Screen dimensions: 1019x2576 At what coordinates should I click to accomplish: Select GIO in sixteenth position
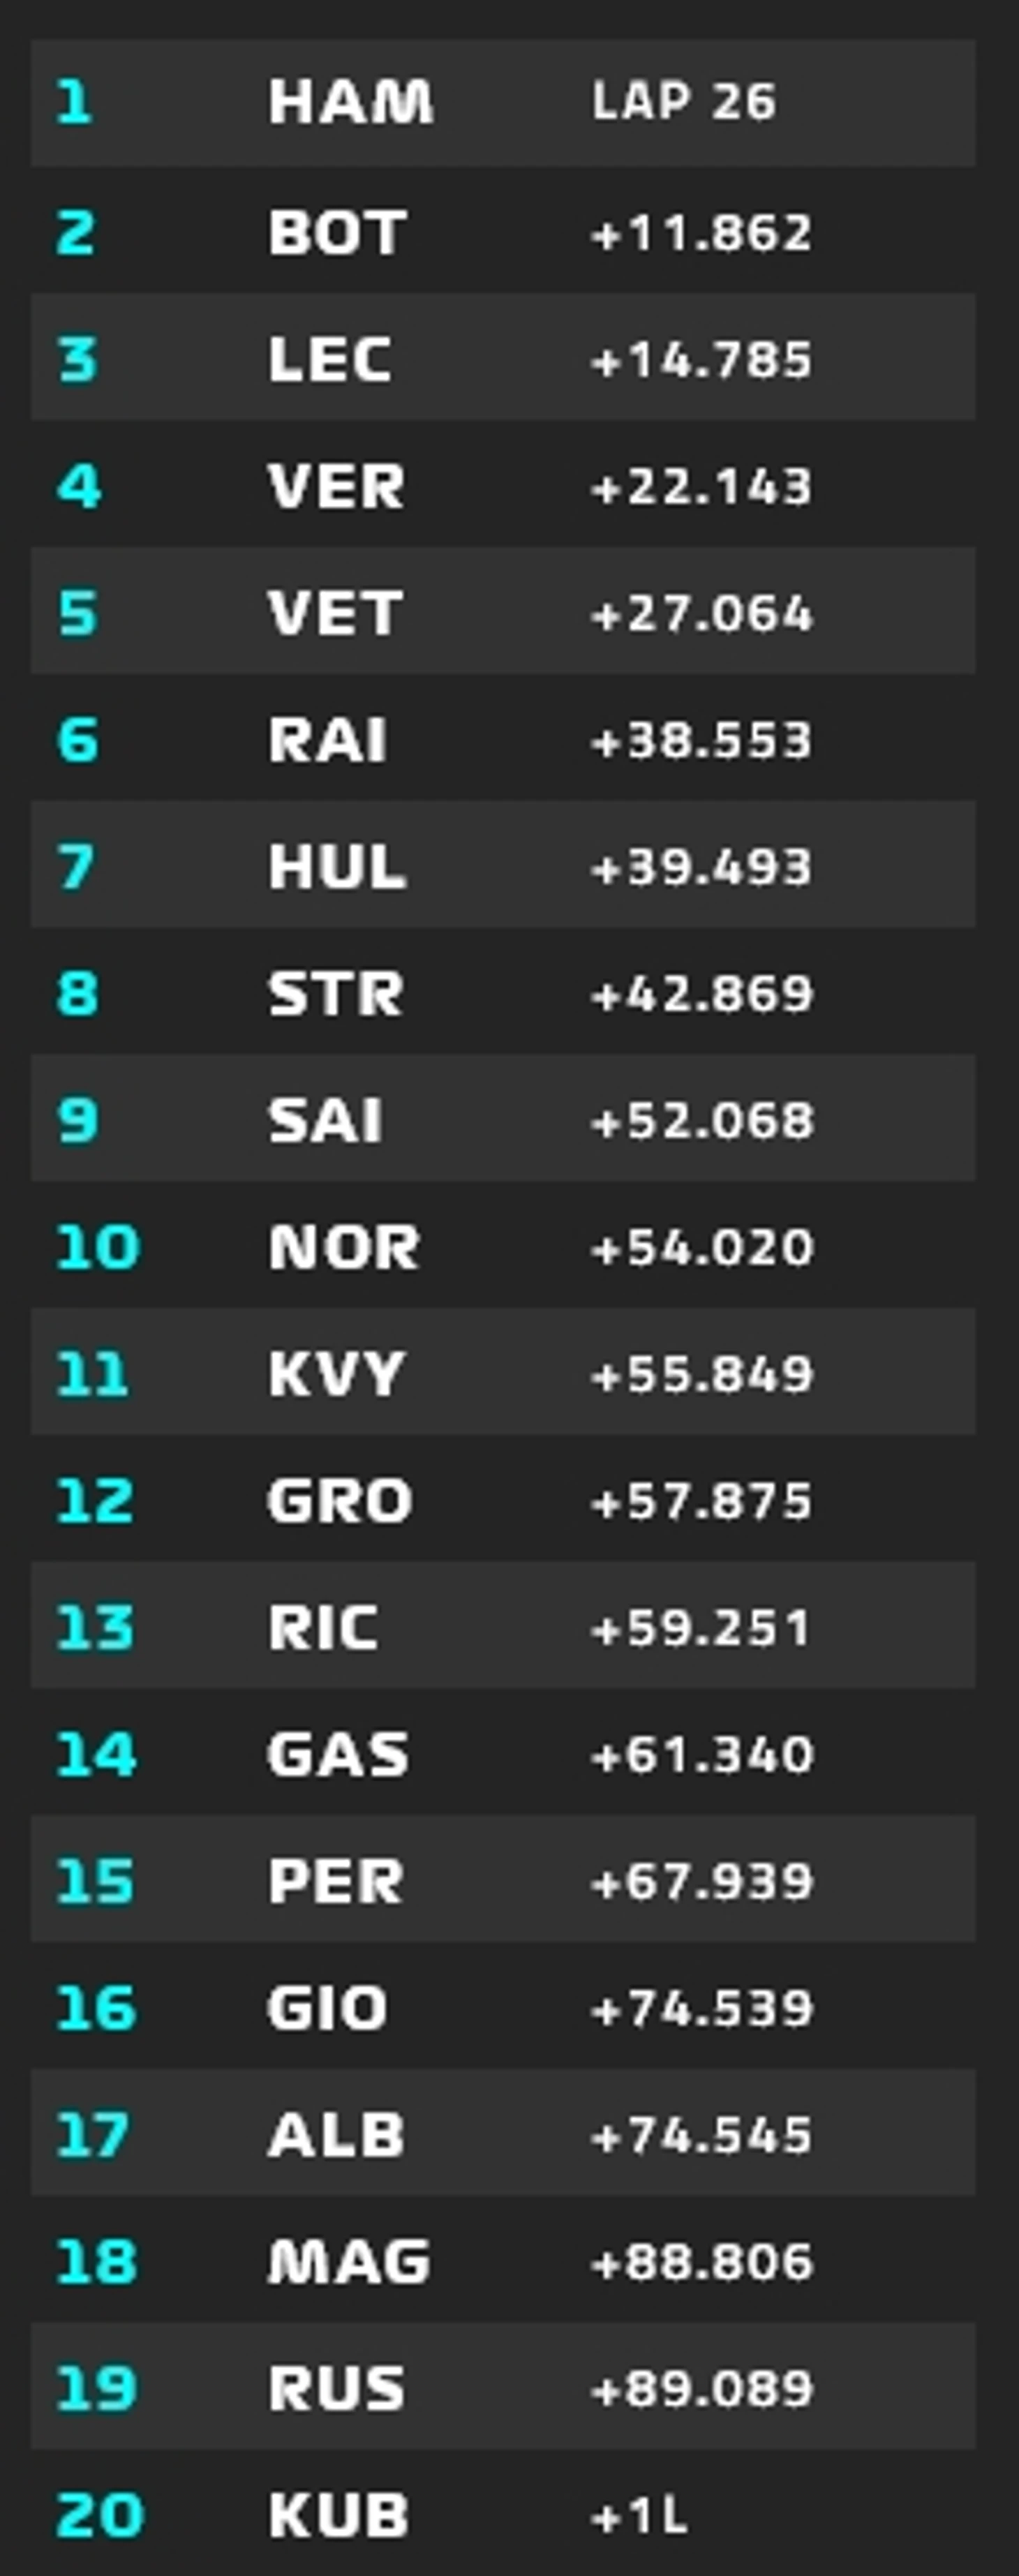tap(503, 2005)
